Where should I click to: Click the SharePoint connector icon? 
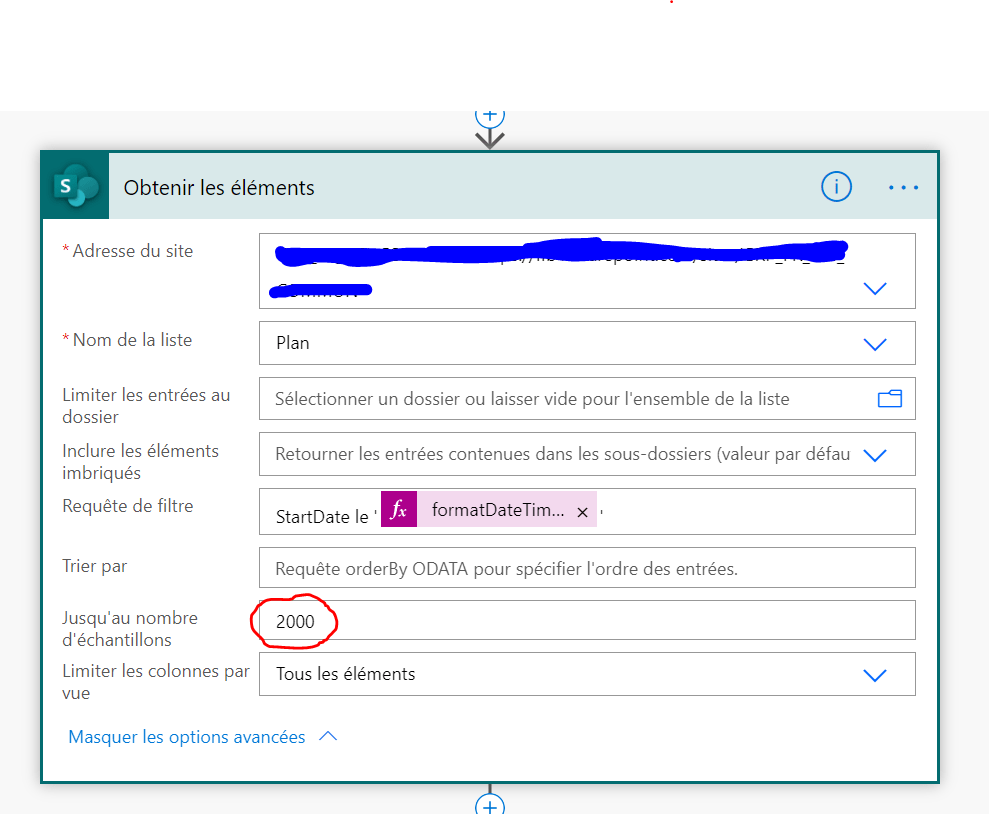pos(75,186)
